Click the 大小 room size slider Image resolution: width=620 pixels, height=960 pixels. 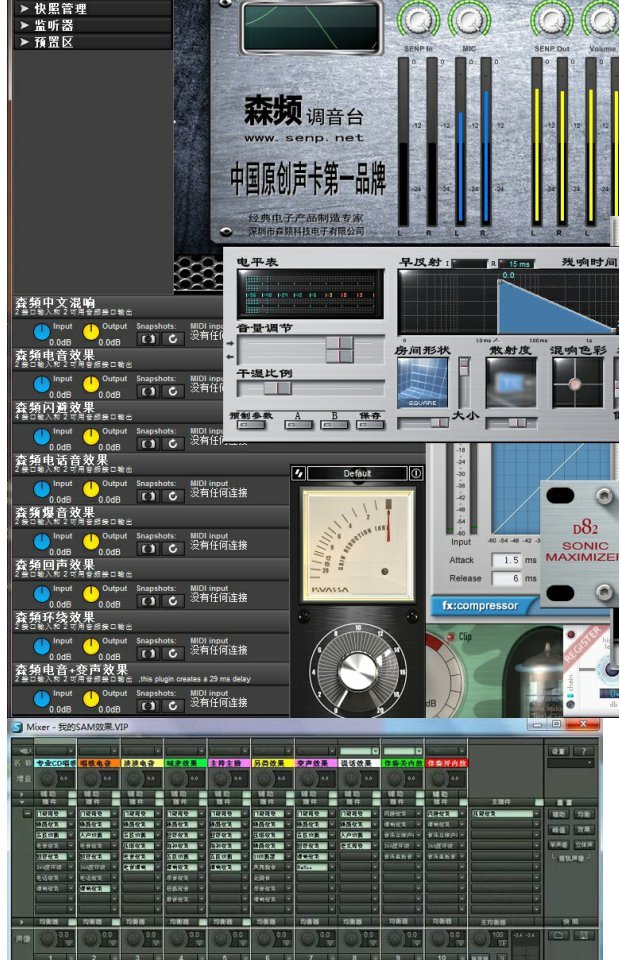(x=465, y=382)
